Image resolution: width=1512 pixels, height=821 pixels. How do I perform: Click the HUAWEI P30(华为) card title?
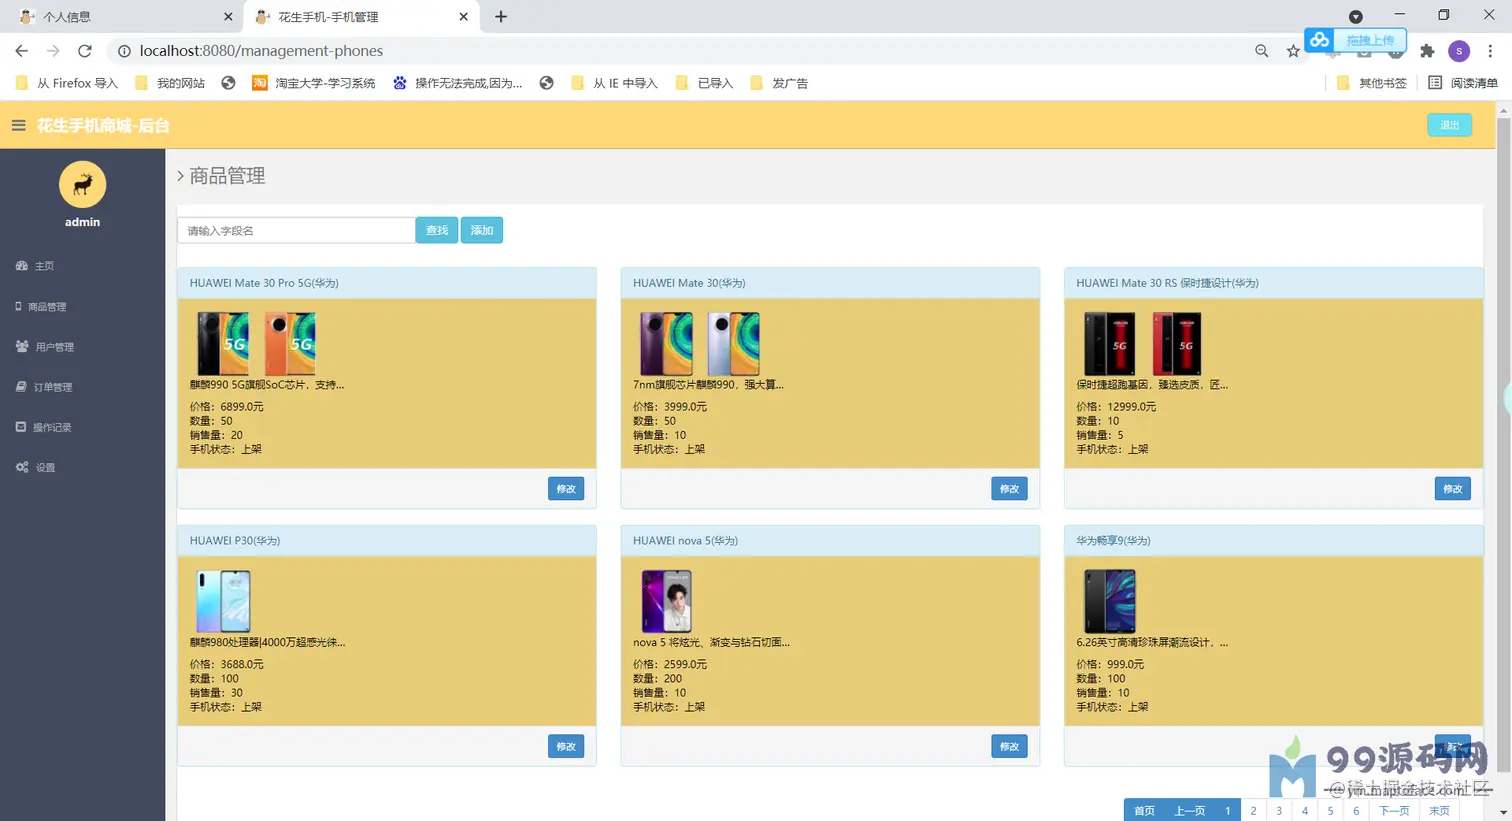(x=235, y=541)
